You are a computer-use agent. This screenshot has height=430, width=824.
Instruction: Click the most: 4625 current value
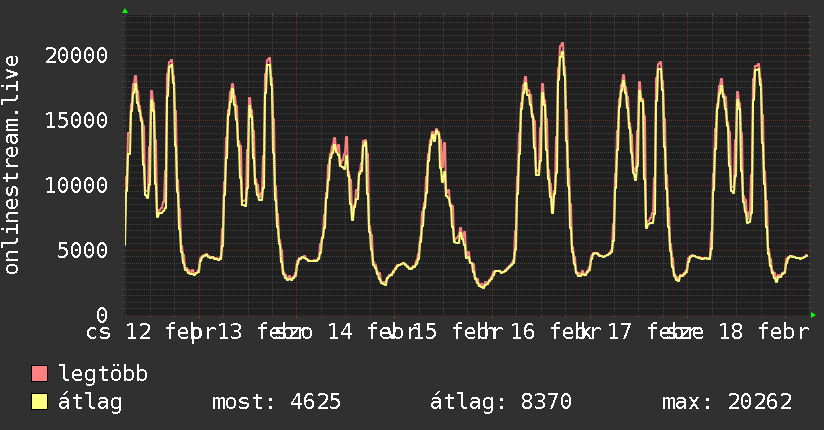click(276, 403)
